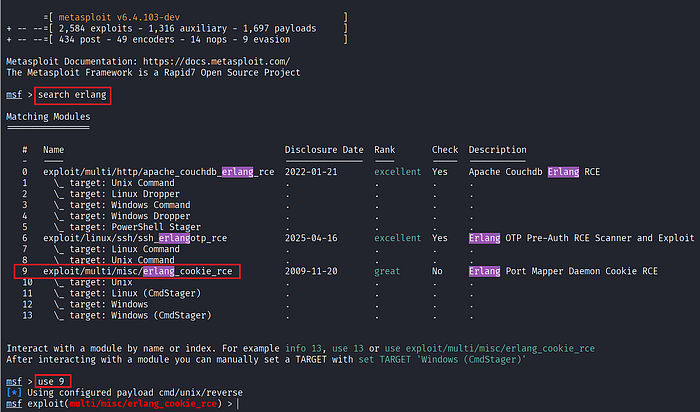Image resolution: width=700 pixels, height=412 pixels.
Task: Click the 'great' rank value
Action: coord(387,271)
